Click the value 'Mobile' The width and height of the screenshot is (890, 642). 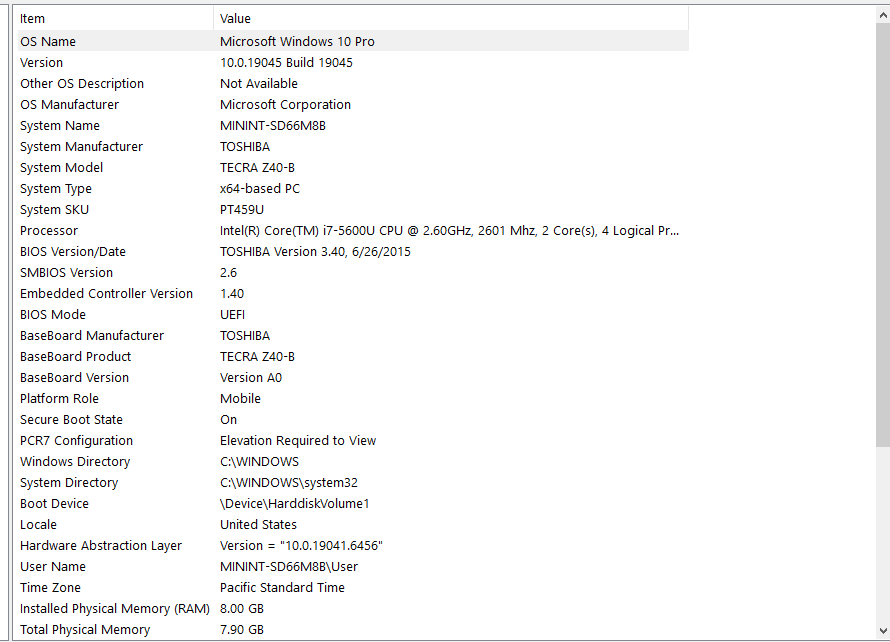(240, 398)
